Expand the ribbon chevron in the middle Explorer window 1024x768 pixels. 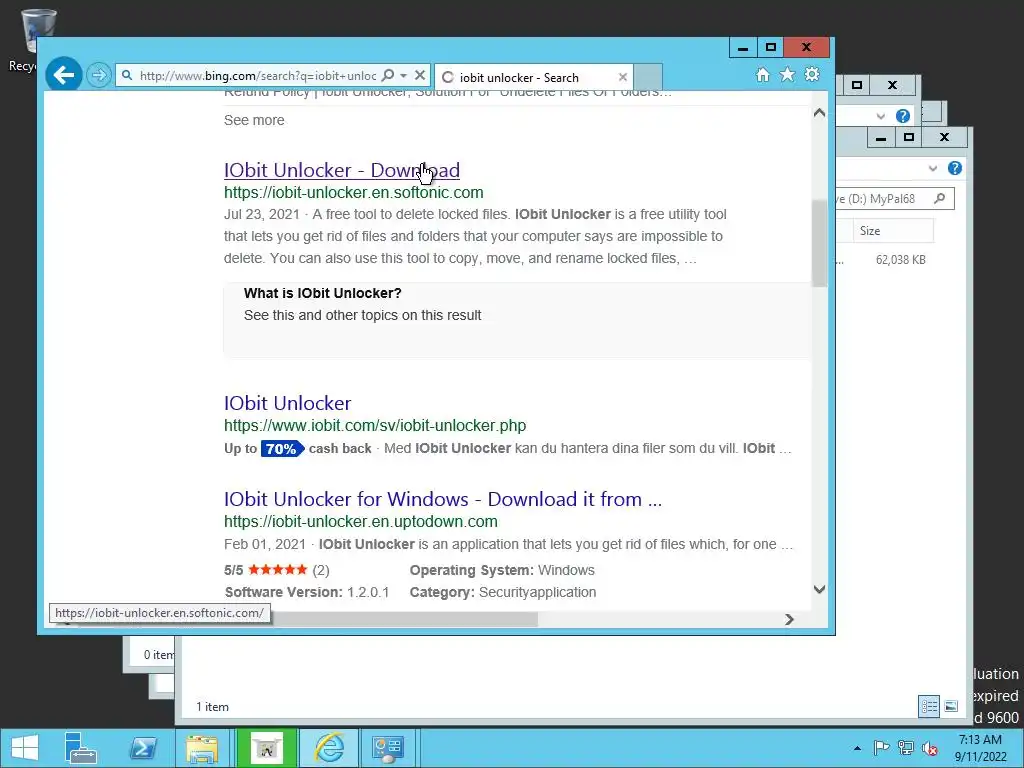pos(880,116)
